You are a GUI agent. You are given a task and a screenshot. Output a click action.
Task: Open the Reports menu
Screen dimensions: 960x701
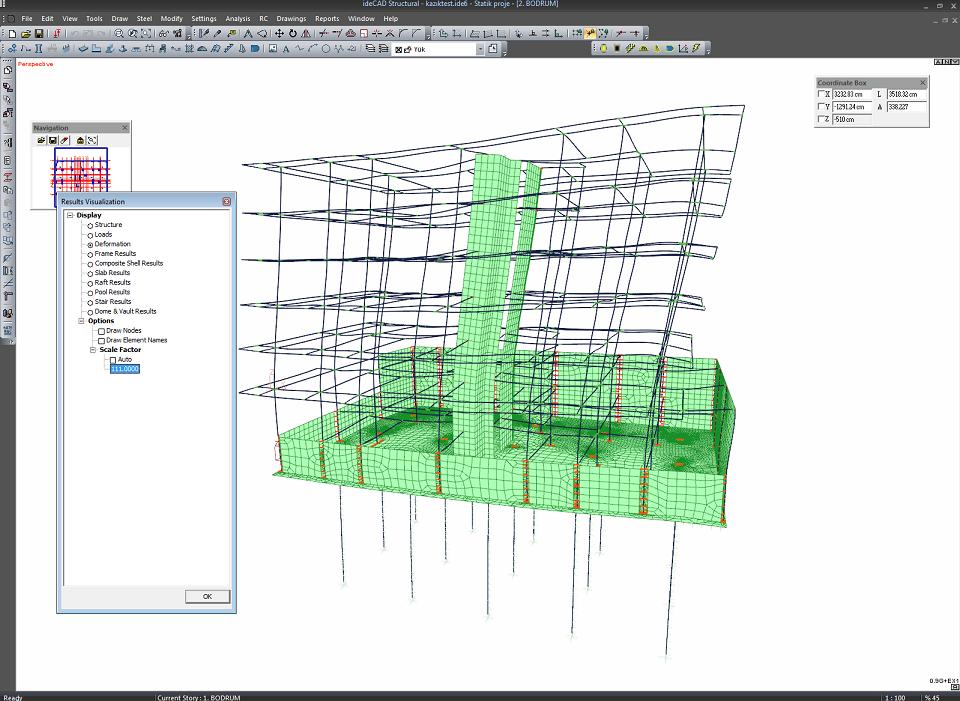point(327,18)
